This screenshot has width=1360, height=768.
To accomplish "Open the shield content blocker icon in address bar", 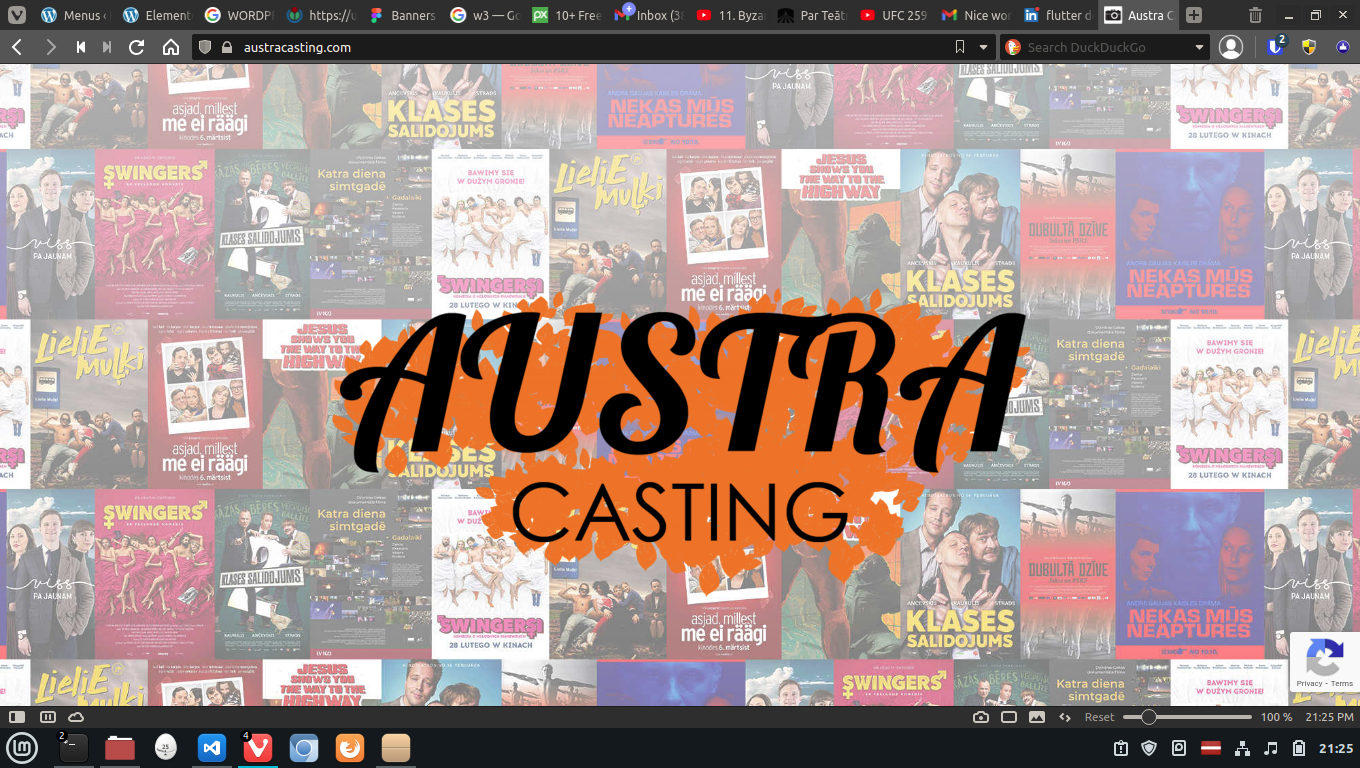I will [205, 47].
